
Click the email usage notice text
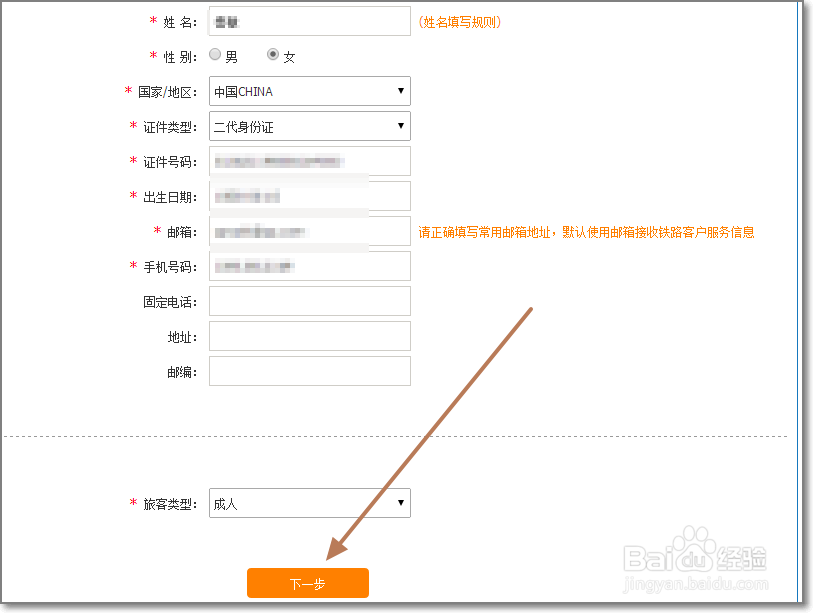point(585,231)
